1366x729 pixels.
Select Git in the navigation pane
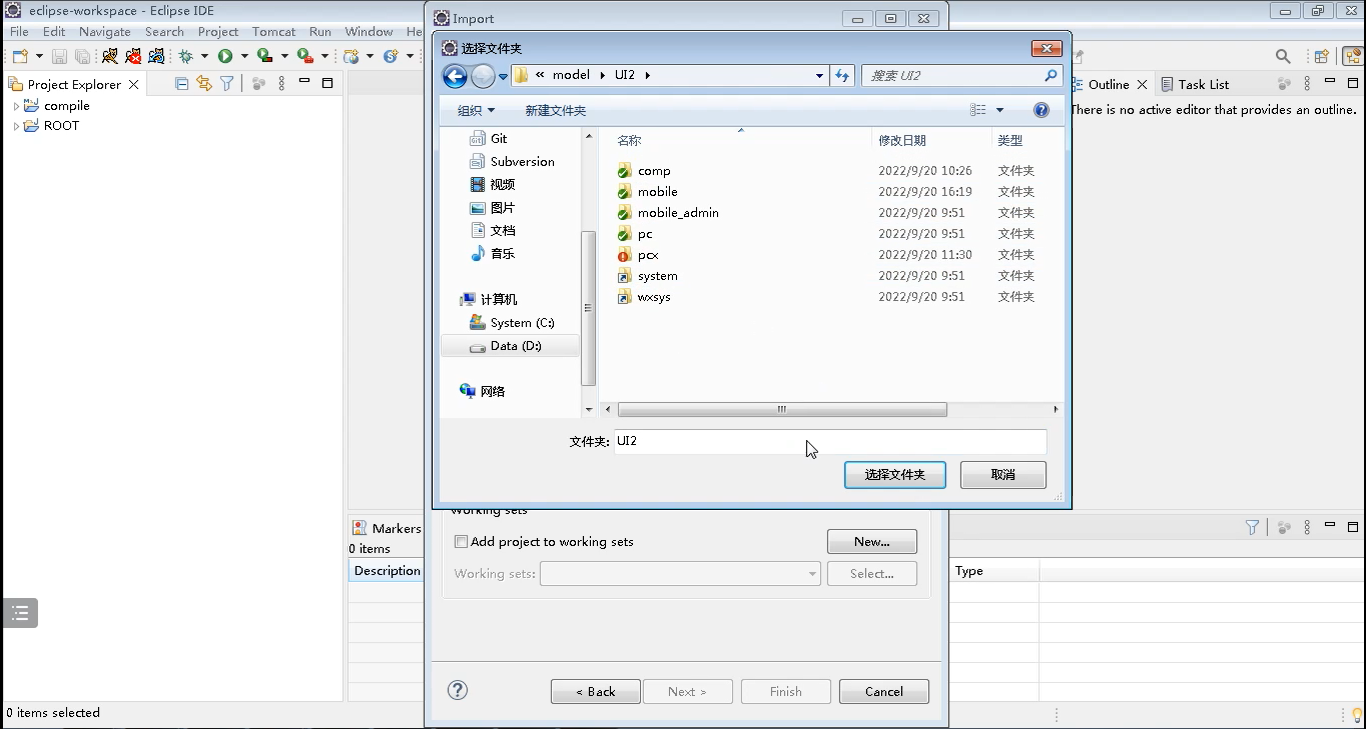coord(498,139)
